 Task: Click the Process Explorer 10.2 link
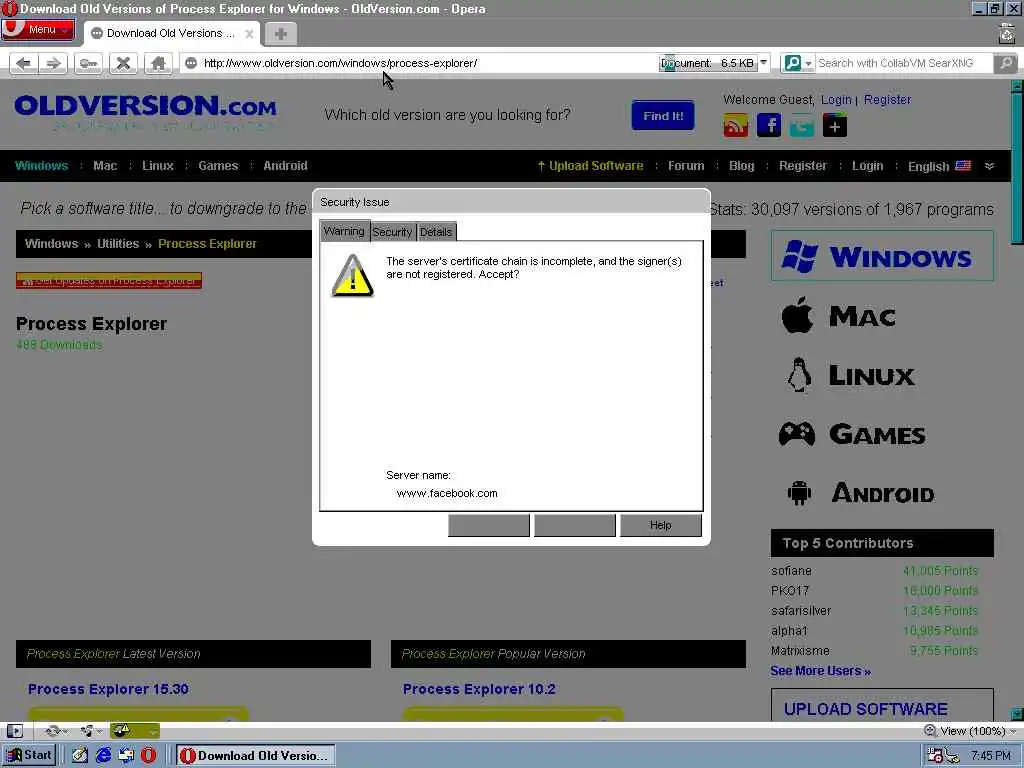point(479,689)
